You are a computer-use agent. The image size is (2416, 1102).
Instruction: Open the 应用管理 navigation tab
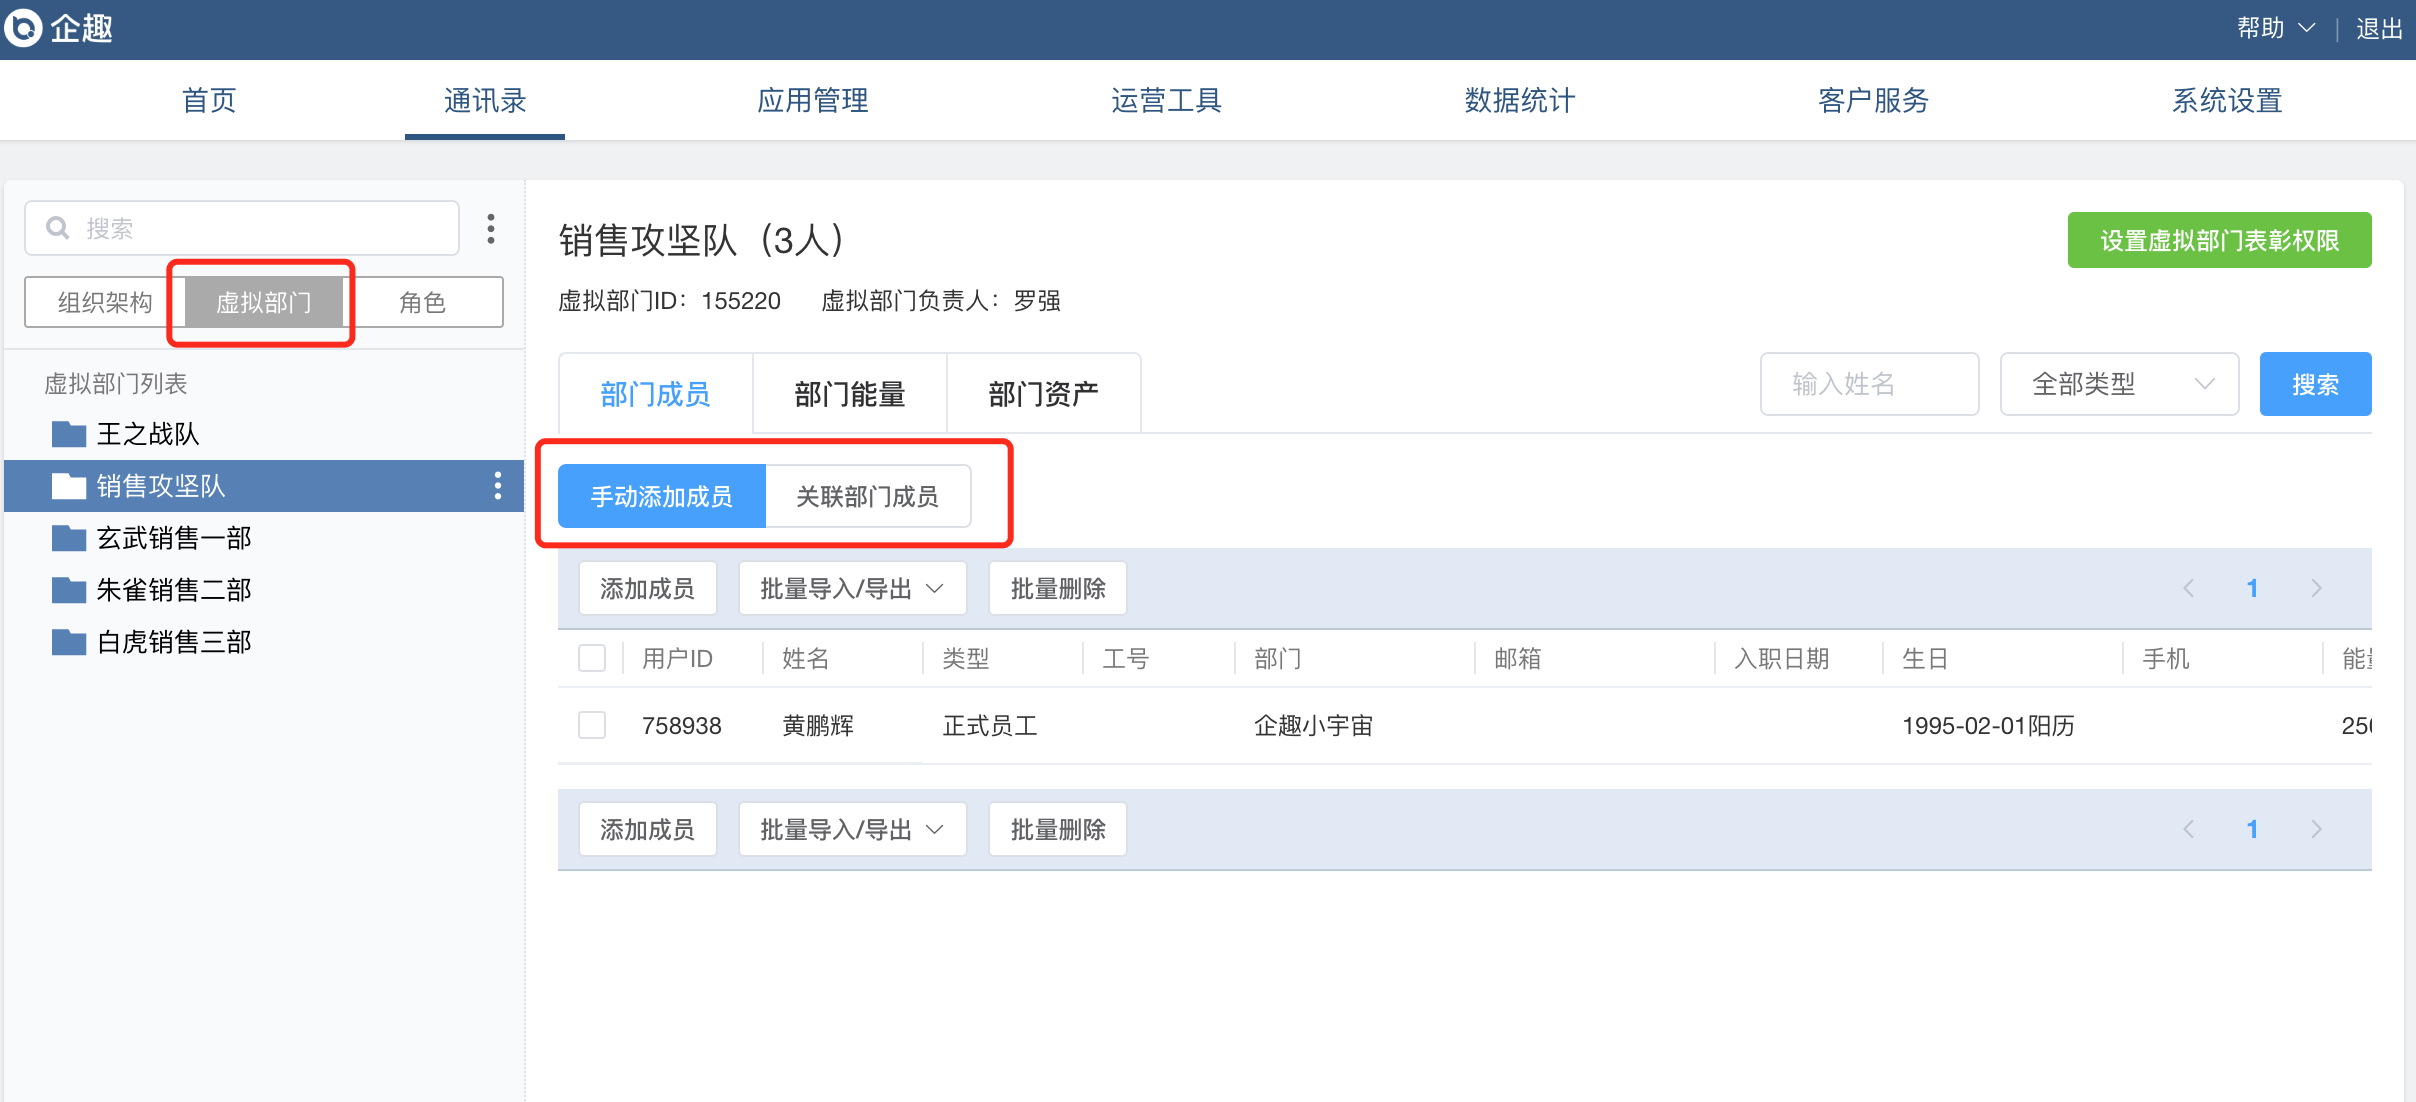[x=812, y=100]
